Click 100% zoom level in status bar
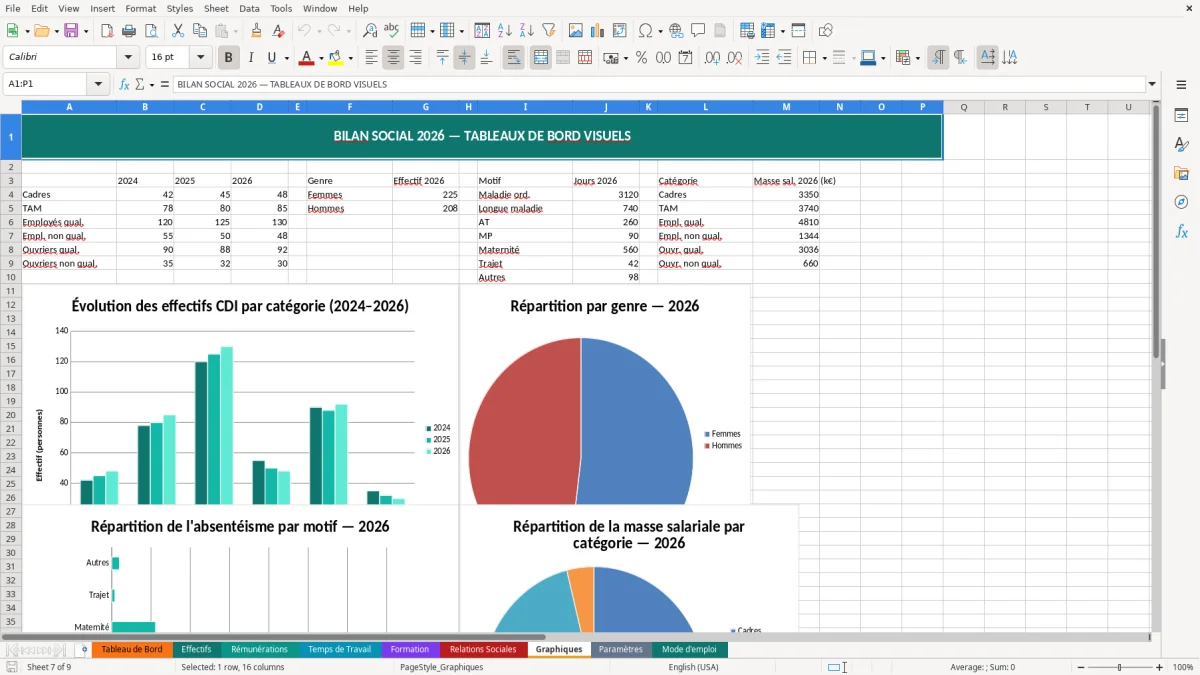This screenshot has height=675, width=1200. (x=1182, y=667)
